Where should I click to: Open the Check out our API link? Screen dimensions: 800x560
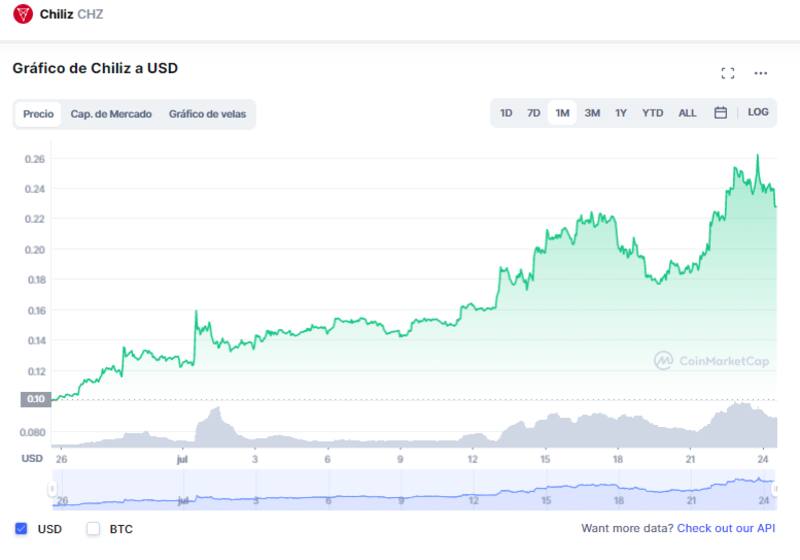(x=726, y=528)
